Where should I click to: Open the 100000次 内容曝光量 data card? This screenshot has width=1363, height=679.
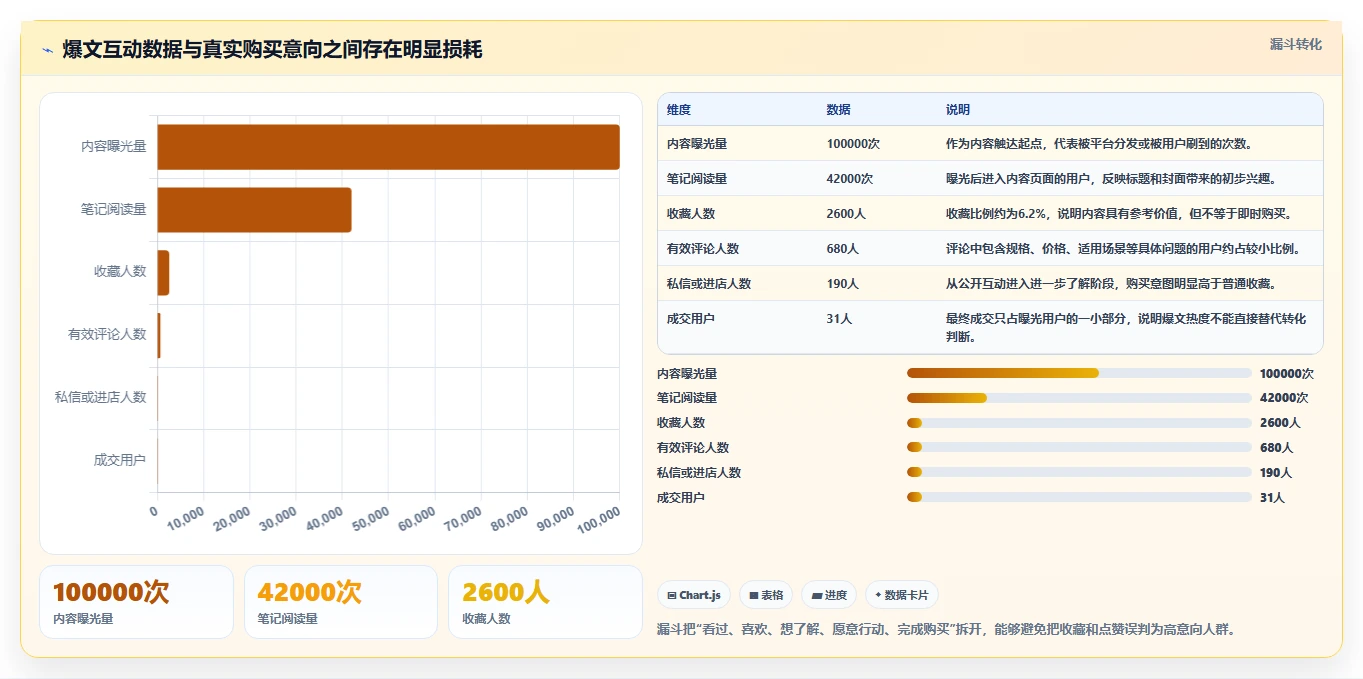point(136,602)
